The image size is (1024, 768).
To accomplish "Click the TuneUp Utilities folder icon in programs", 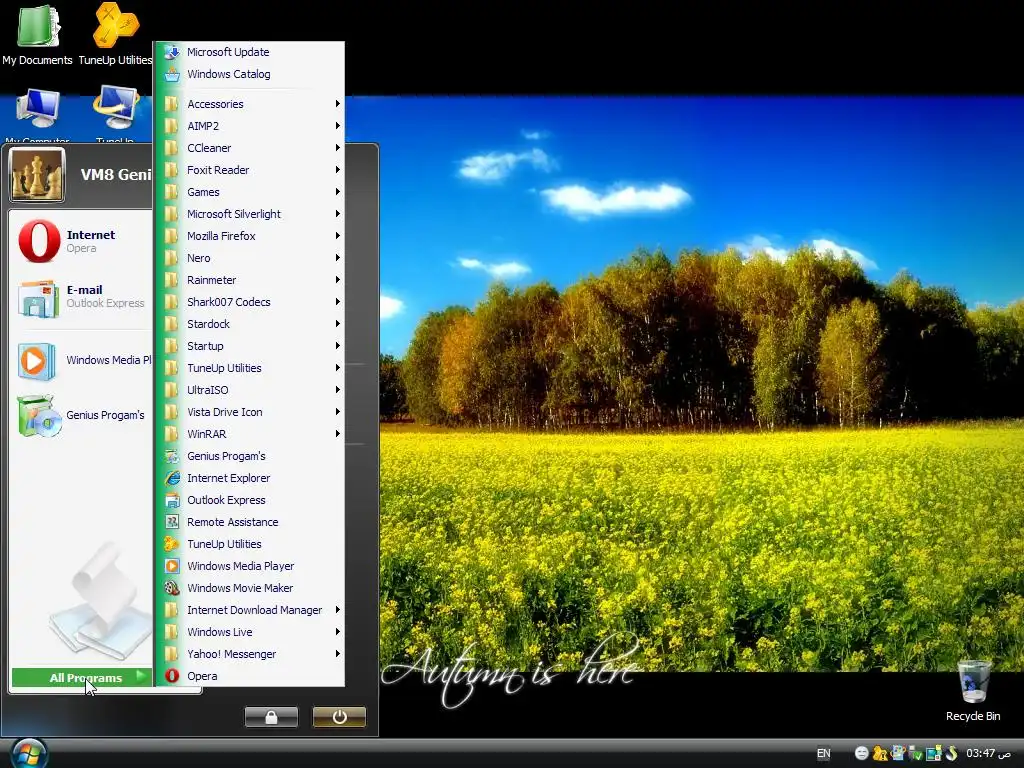I will tap(172, 368).
